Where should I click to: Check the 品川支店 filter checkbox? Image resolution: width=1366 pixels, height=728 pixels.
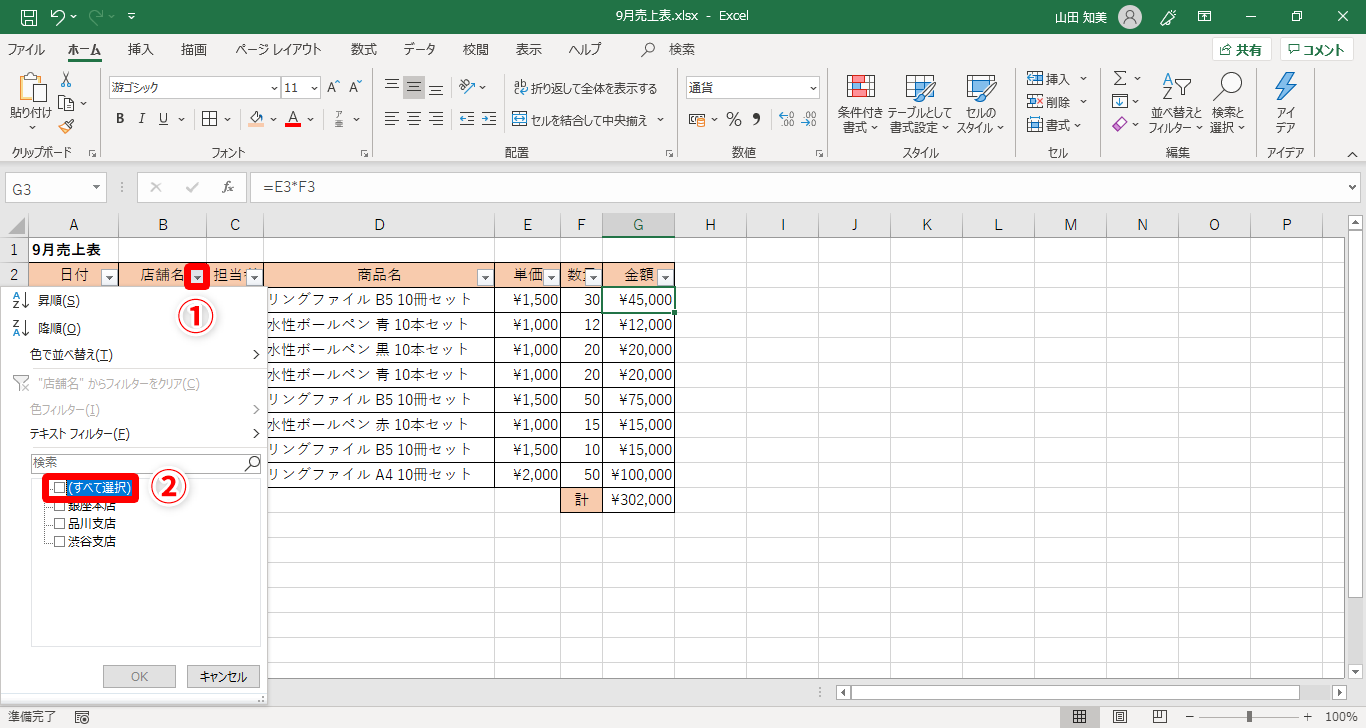point(59,523)
